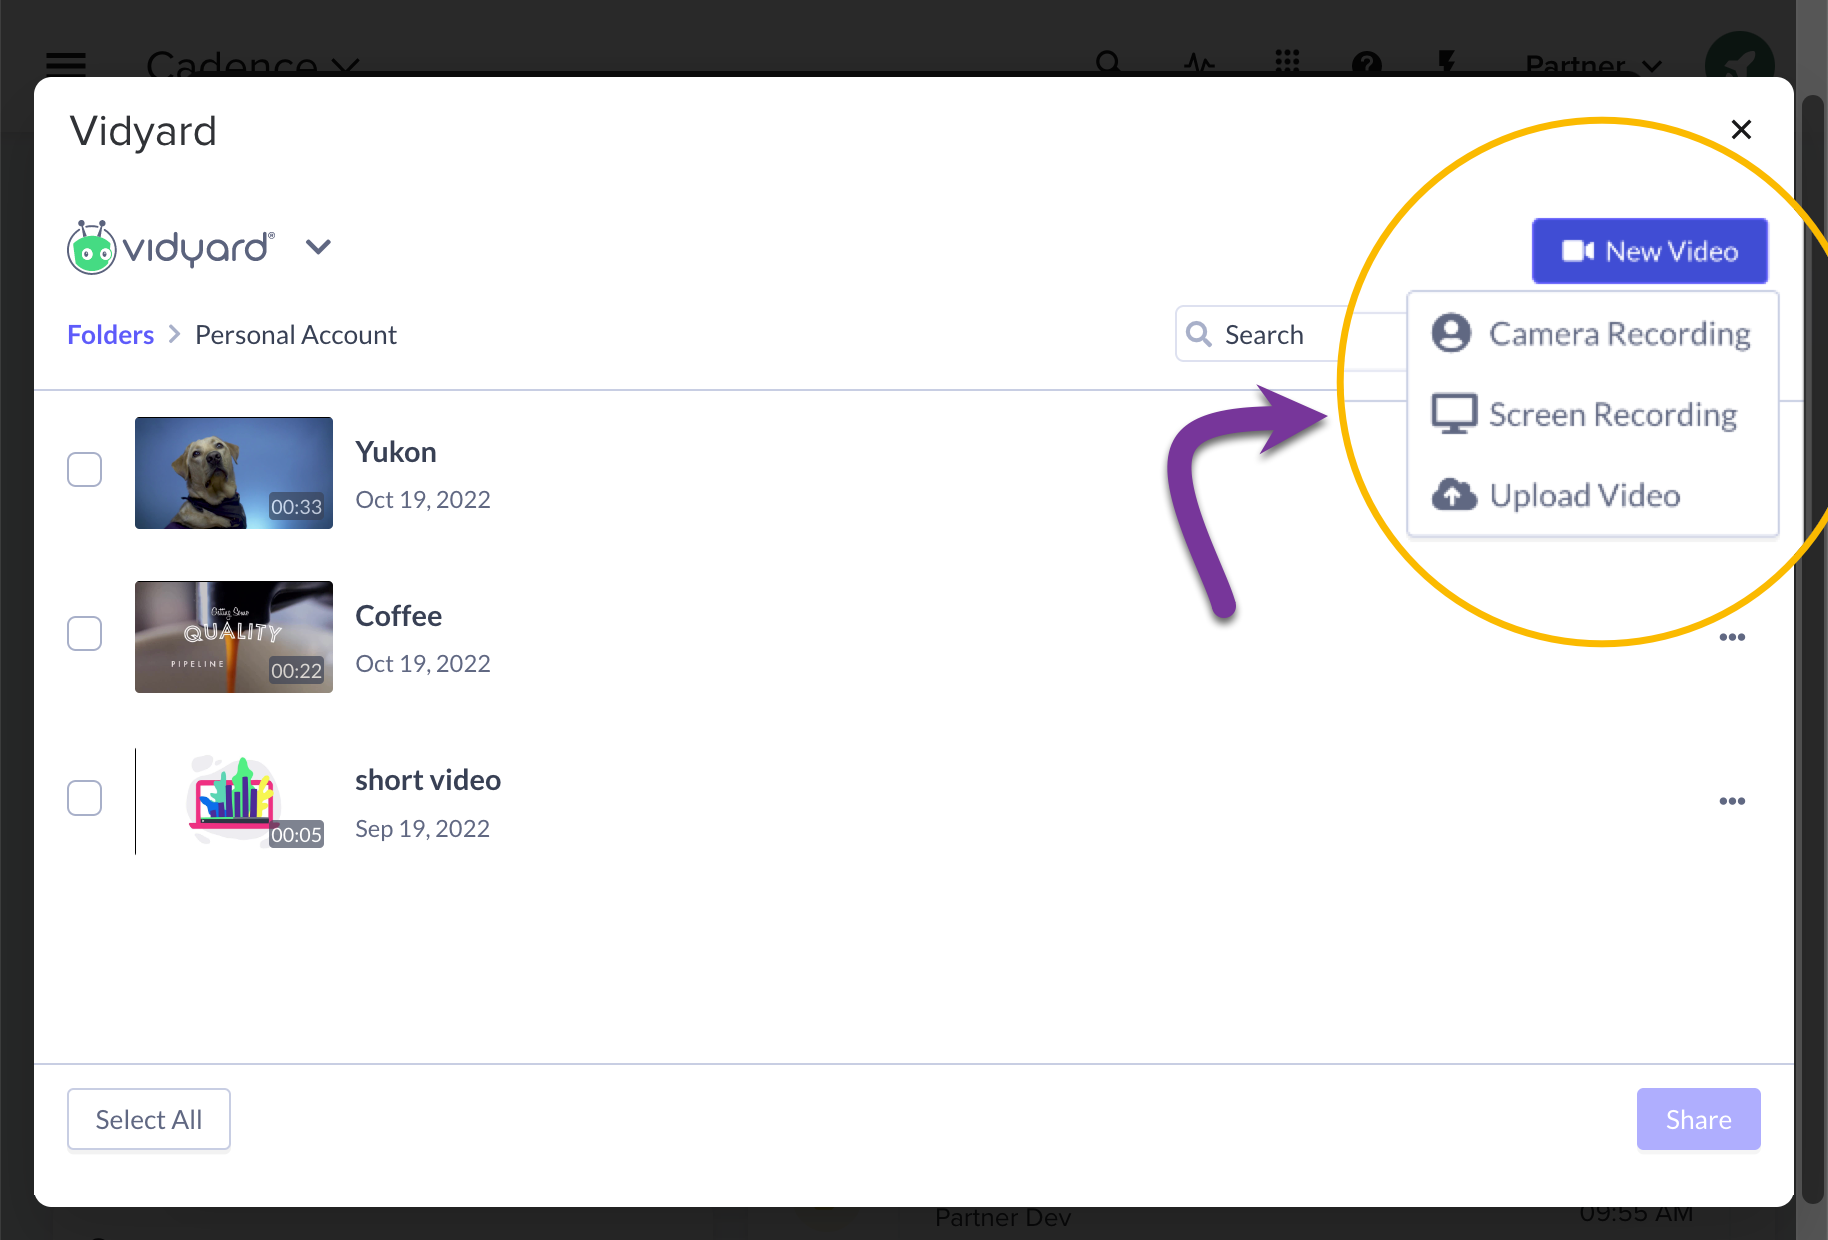Click the Vidyard robot logo
The width and height of the screenshot is (1828, 1240).
pyautogui.click(x=91, y=247)
